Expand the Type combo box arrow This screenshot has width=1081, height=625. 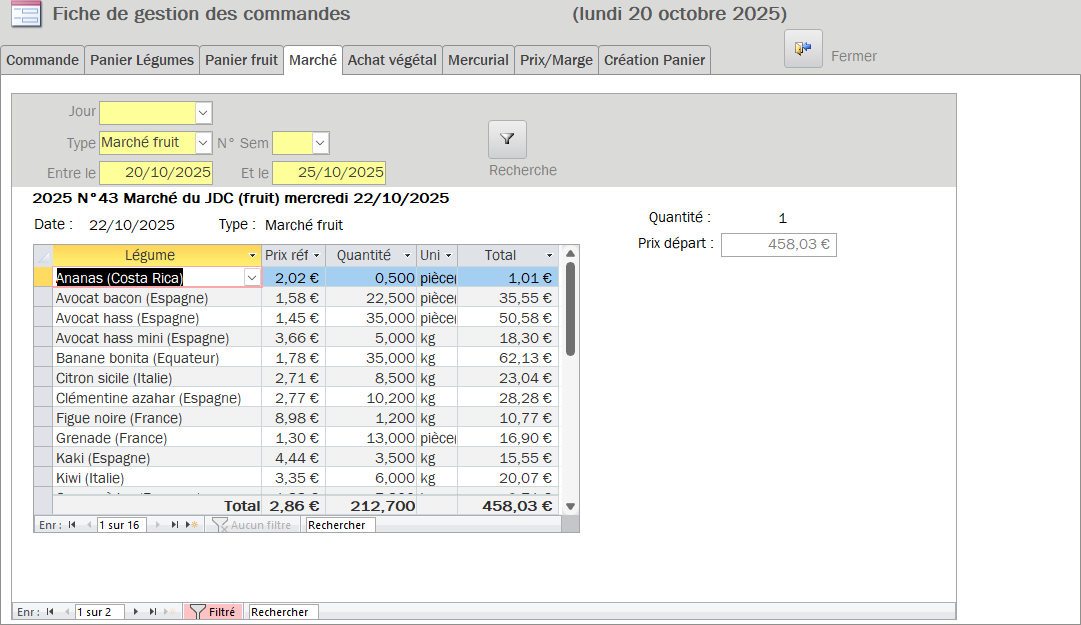(x=203, y=143)
